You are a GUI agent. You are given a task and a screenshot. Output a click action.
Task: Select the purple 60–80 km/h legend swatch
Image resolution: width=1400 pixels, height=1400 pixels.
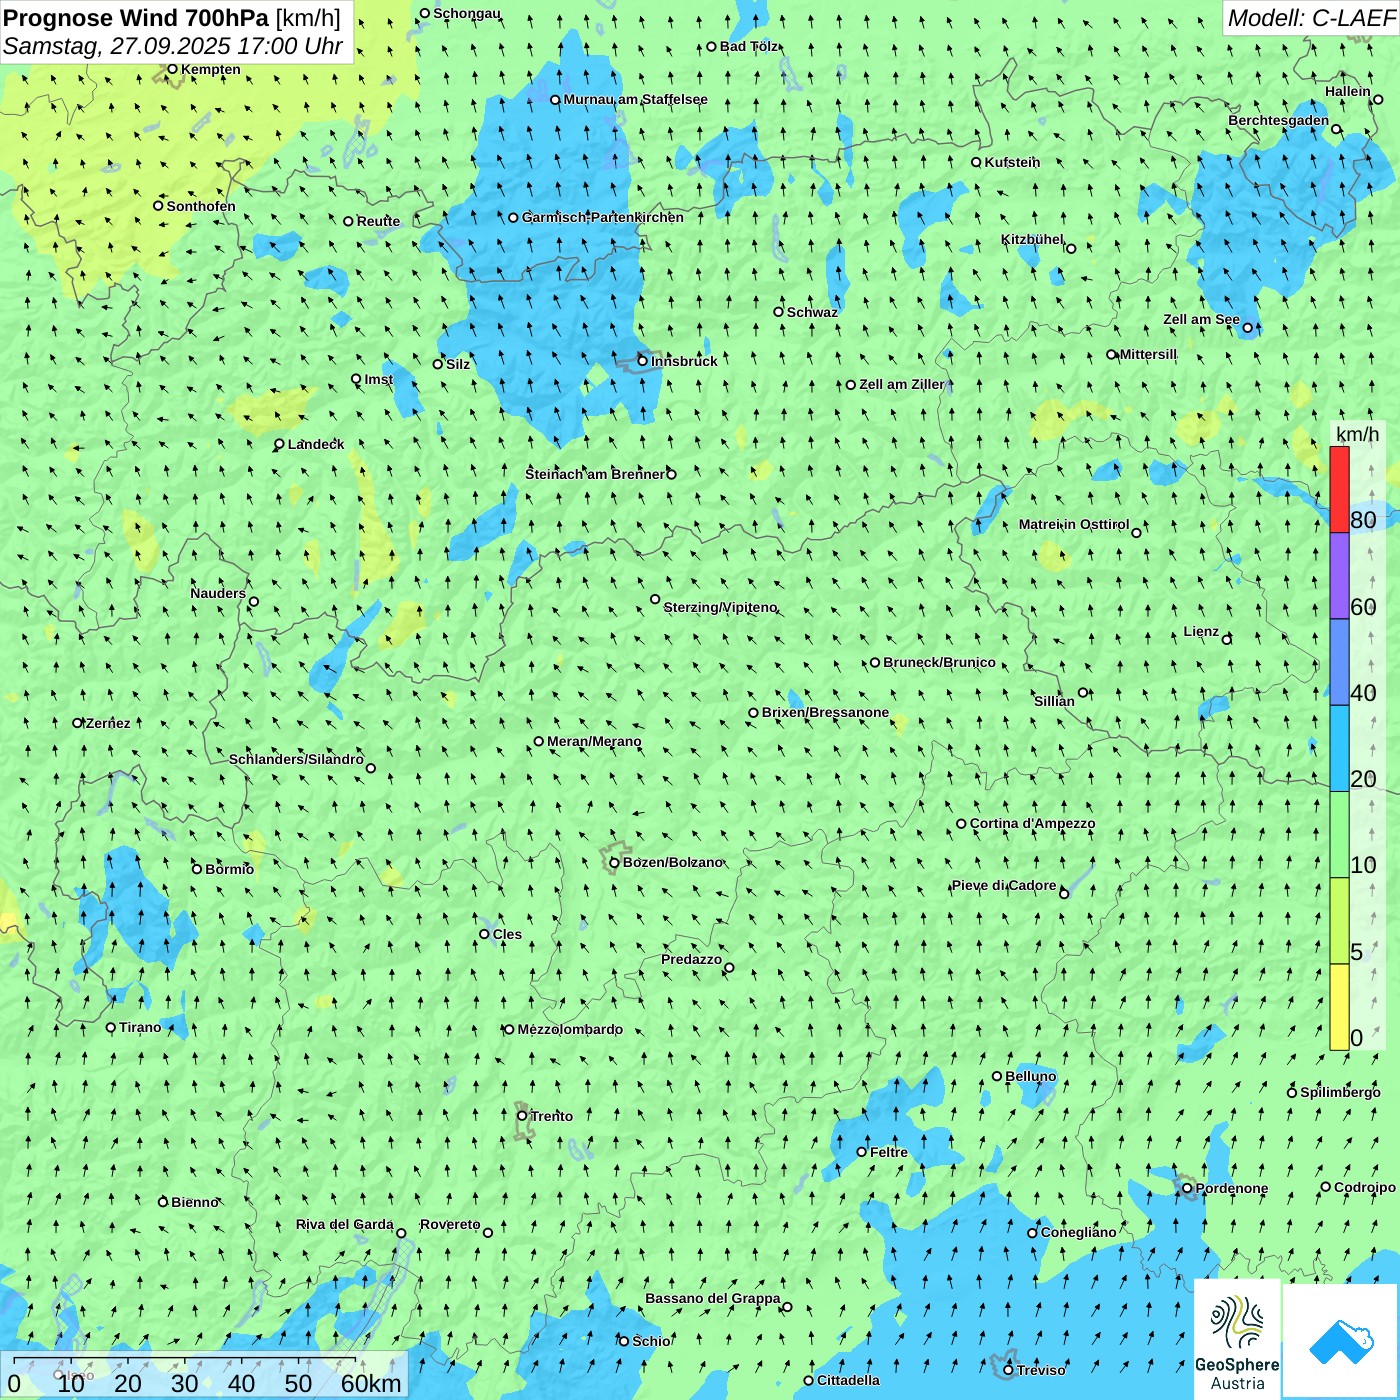pyautogui.click(x=1339, y=576)
